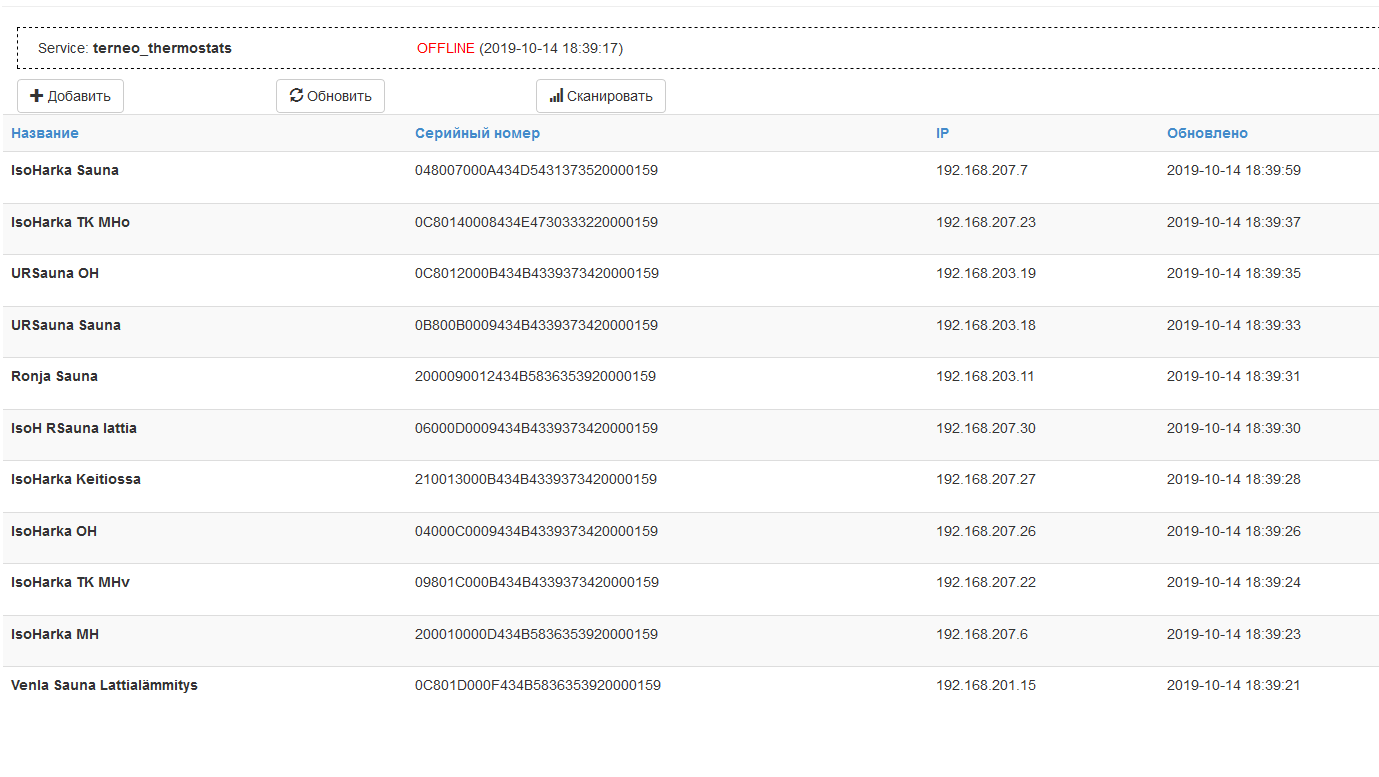The height and width of the screenshot is (777, 1379).
Task: Select the IsoHarka TK MHo entry
Action: pos(70,222)
